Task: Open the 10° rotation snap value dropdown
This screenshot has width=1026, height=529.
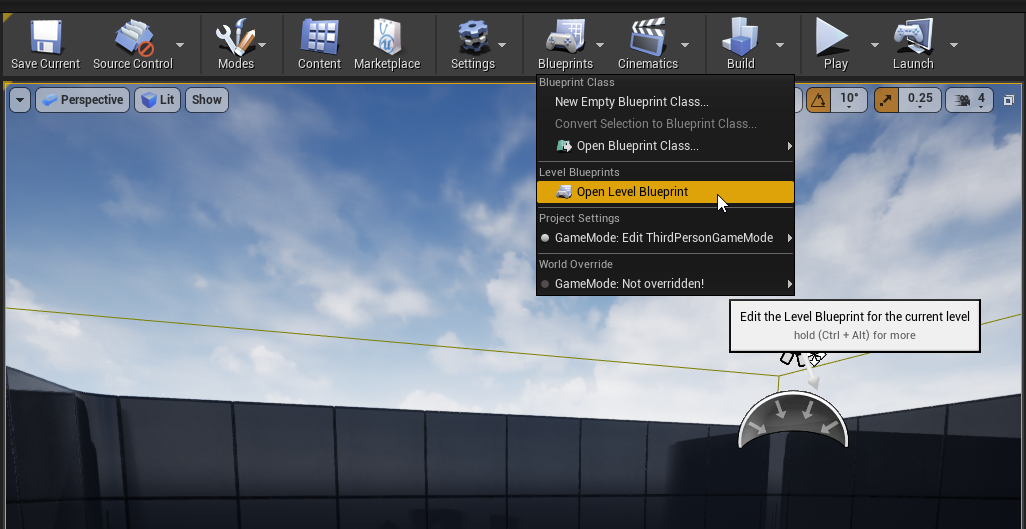Action: (x=849, y=100)
